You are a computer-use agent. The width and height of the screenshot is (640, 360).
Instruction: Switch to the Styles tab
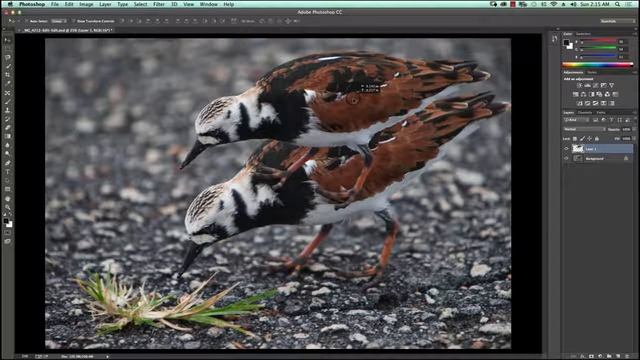592,72
